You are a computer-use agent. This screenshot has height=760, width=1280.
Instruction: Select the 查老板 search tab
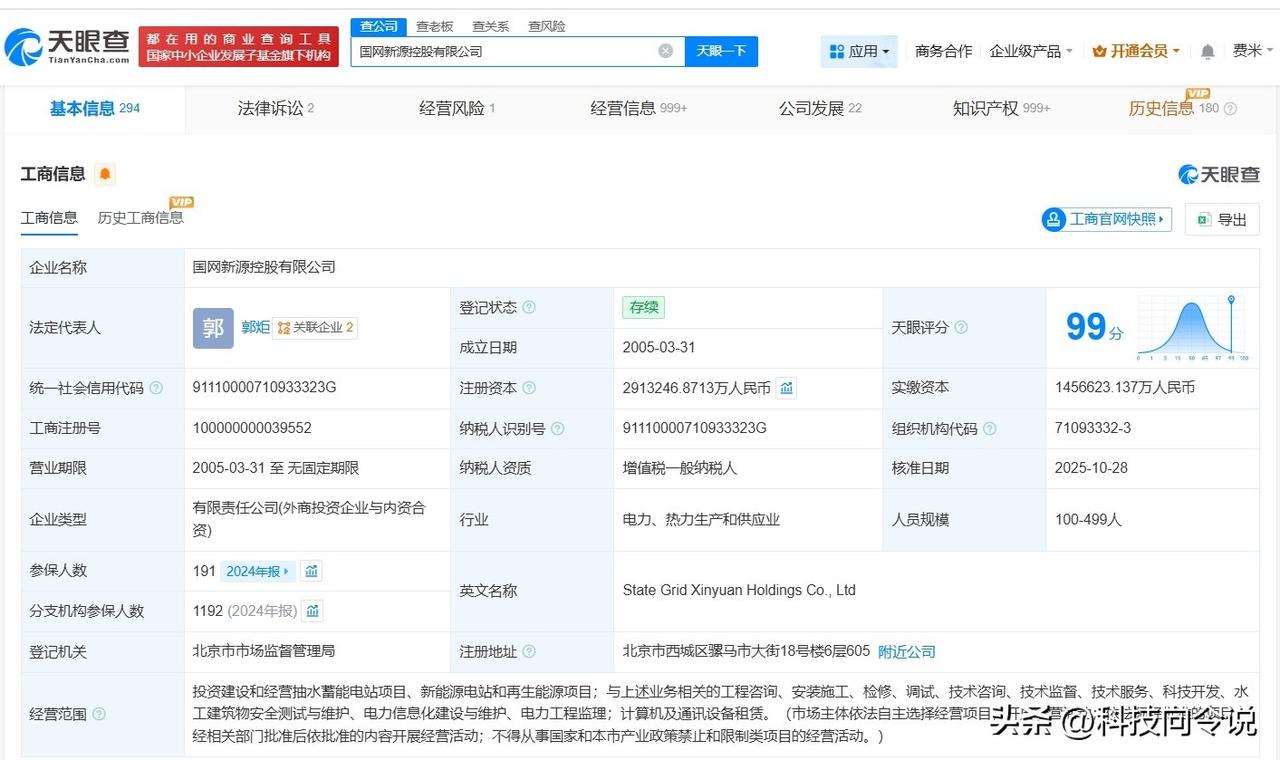tap(435, 26)
